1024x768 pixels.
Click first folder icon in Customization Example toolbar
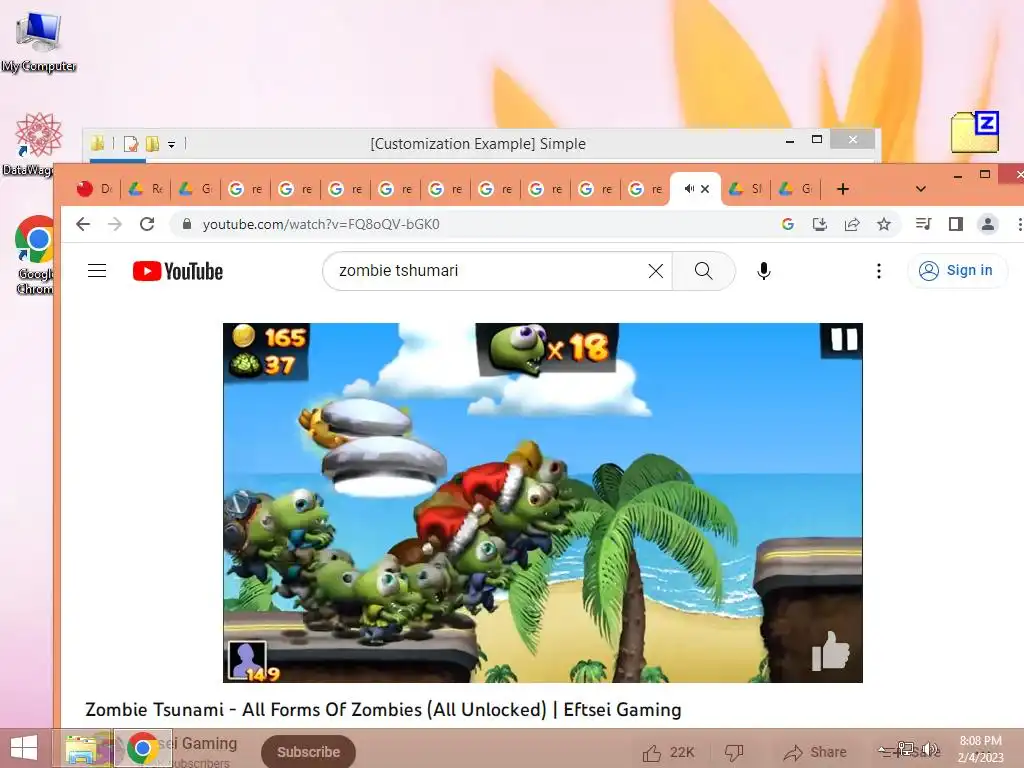point(97,143)
